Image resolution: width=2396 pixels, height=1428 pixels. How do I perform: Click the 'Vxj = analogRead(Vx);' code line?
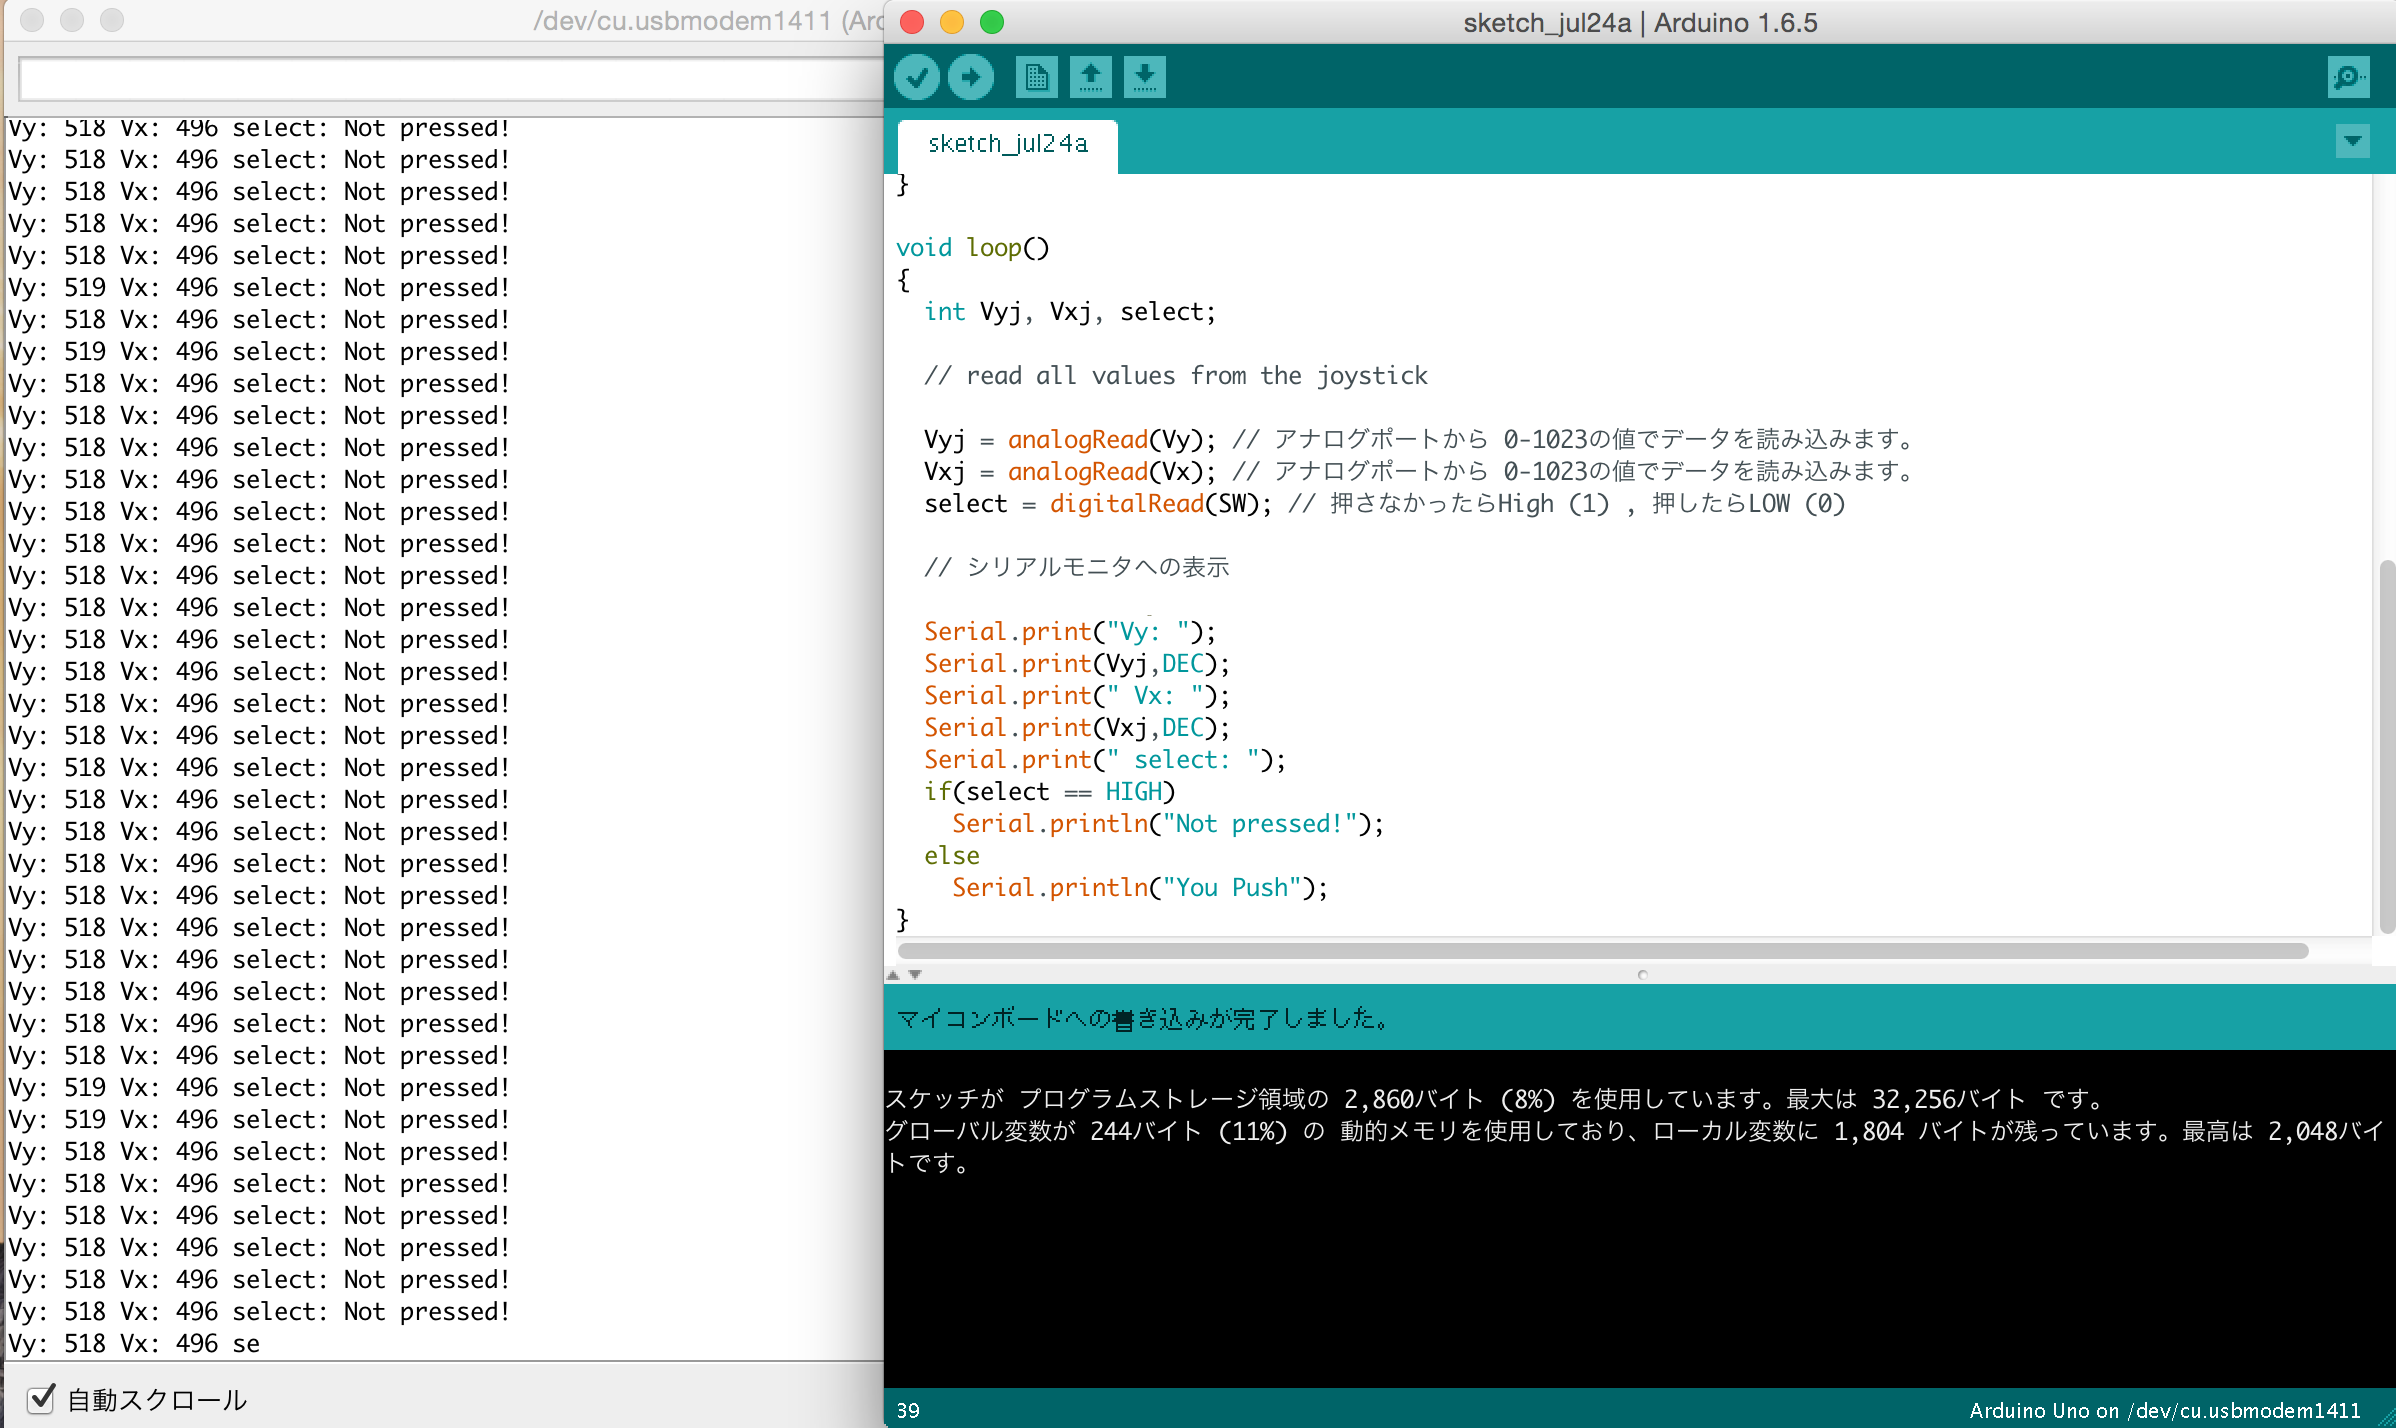1070,471
